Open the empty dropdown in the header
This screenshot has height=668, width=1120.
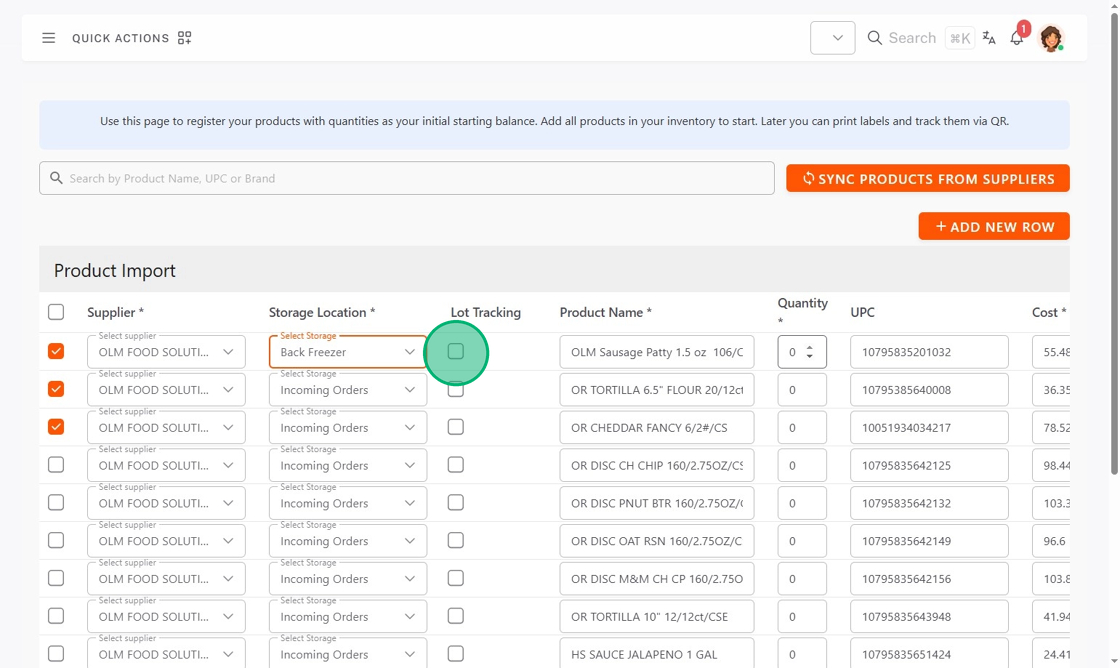(833, 38)
